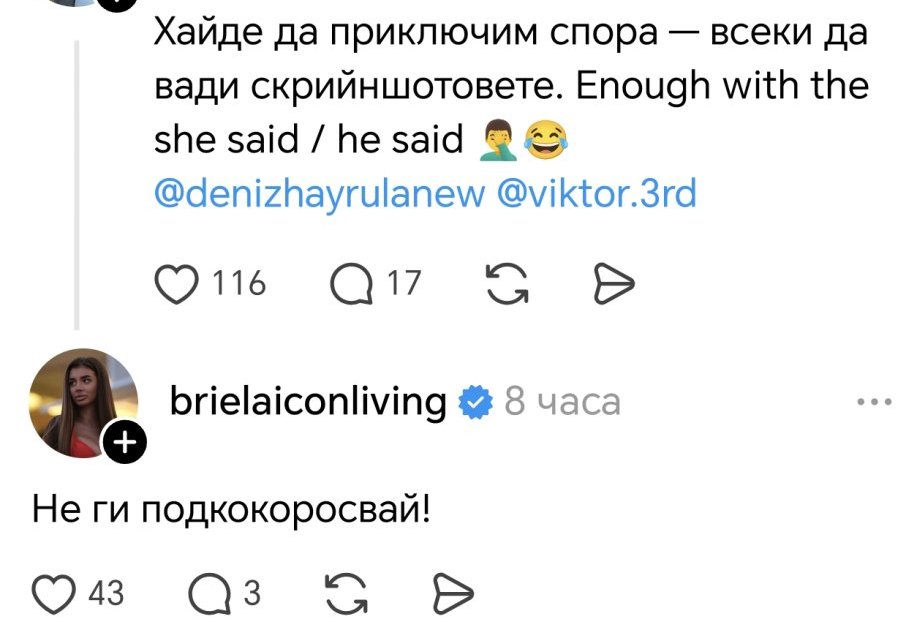Repost the top post about screenshots
Image resolution: width=903 pixels, height=641 pixels.
click(x=505, y=284)
